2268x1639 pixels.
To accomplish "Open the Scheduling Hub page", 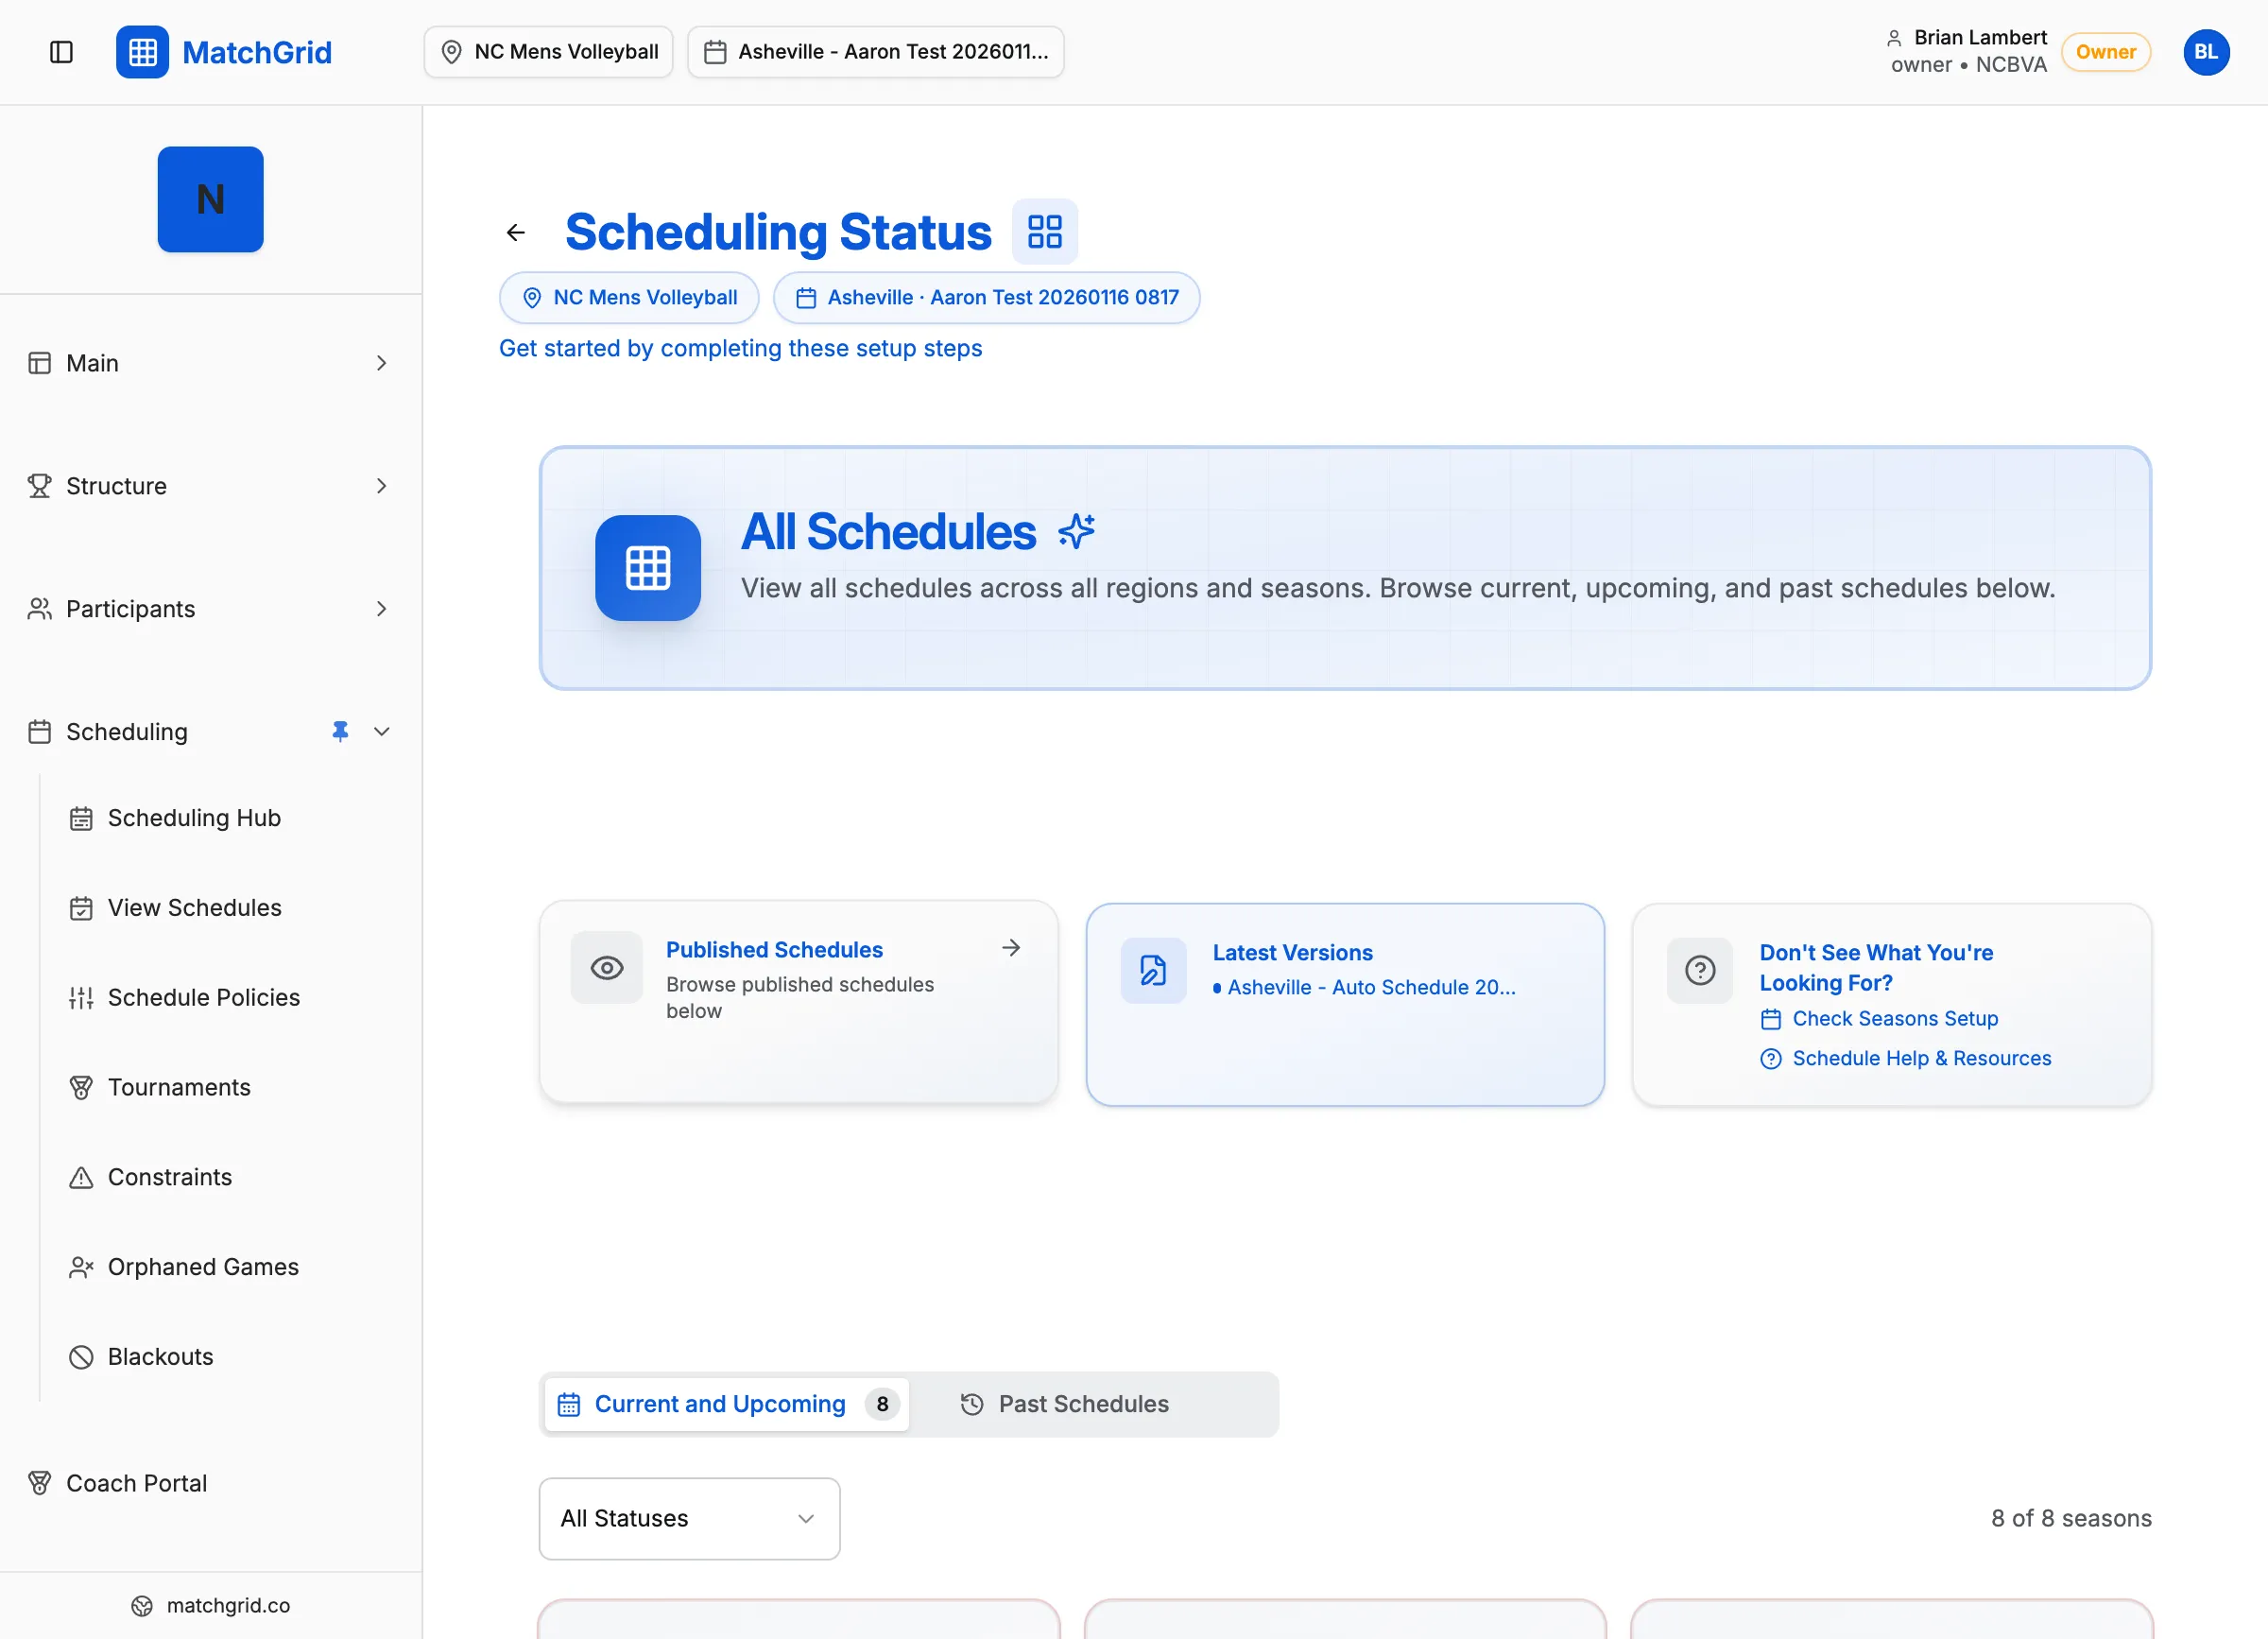I will [194, 817].
